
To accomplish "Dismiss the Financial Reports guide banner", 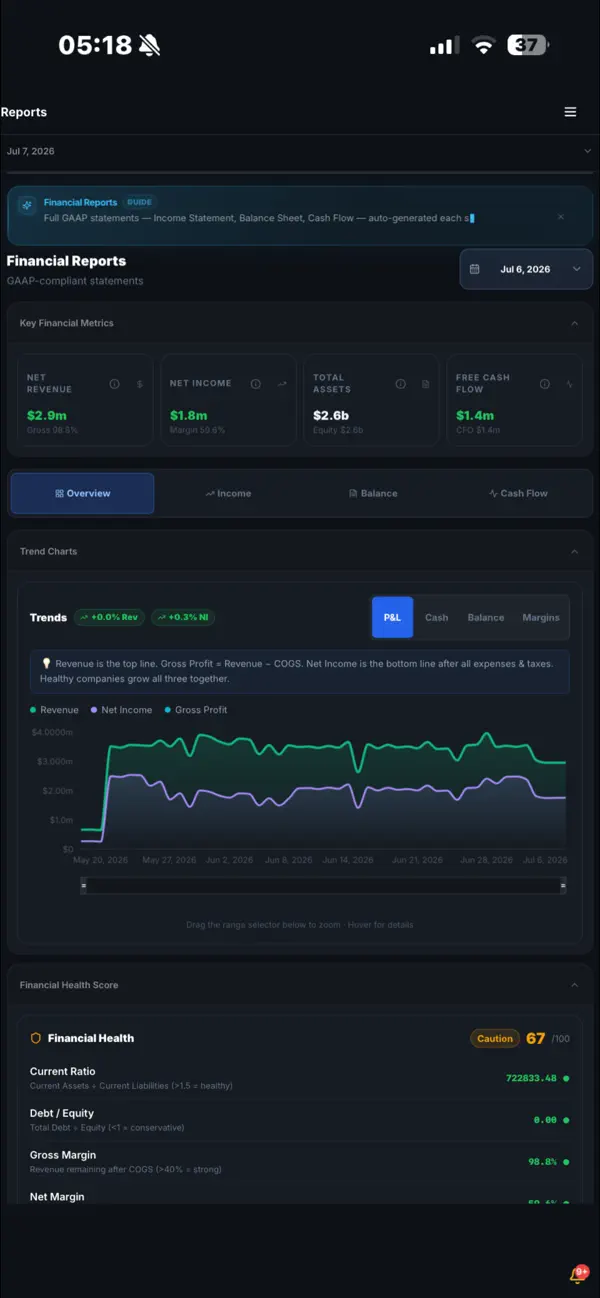I will point(560,217).
